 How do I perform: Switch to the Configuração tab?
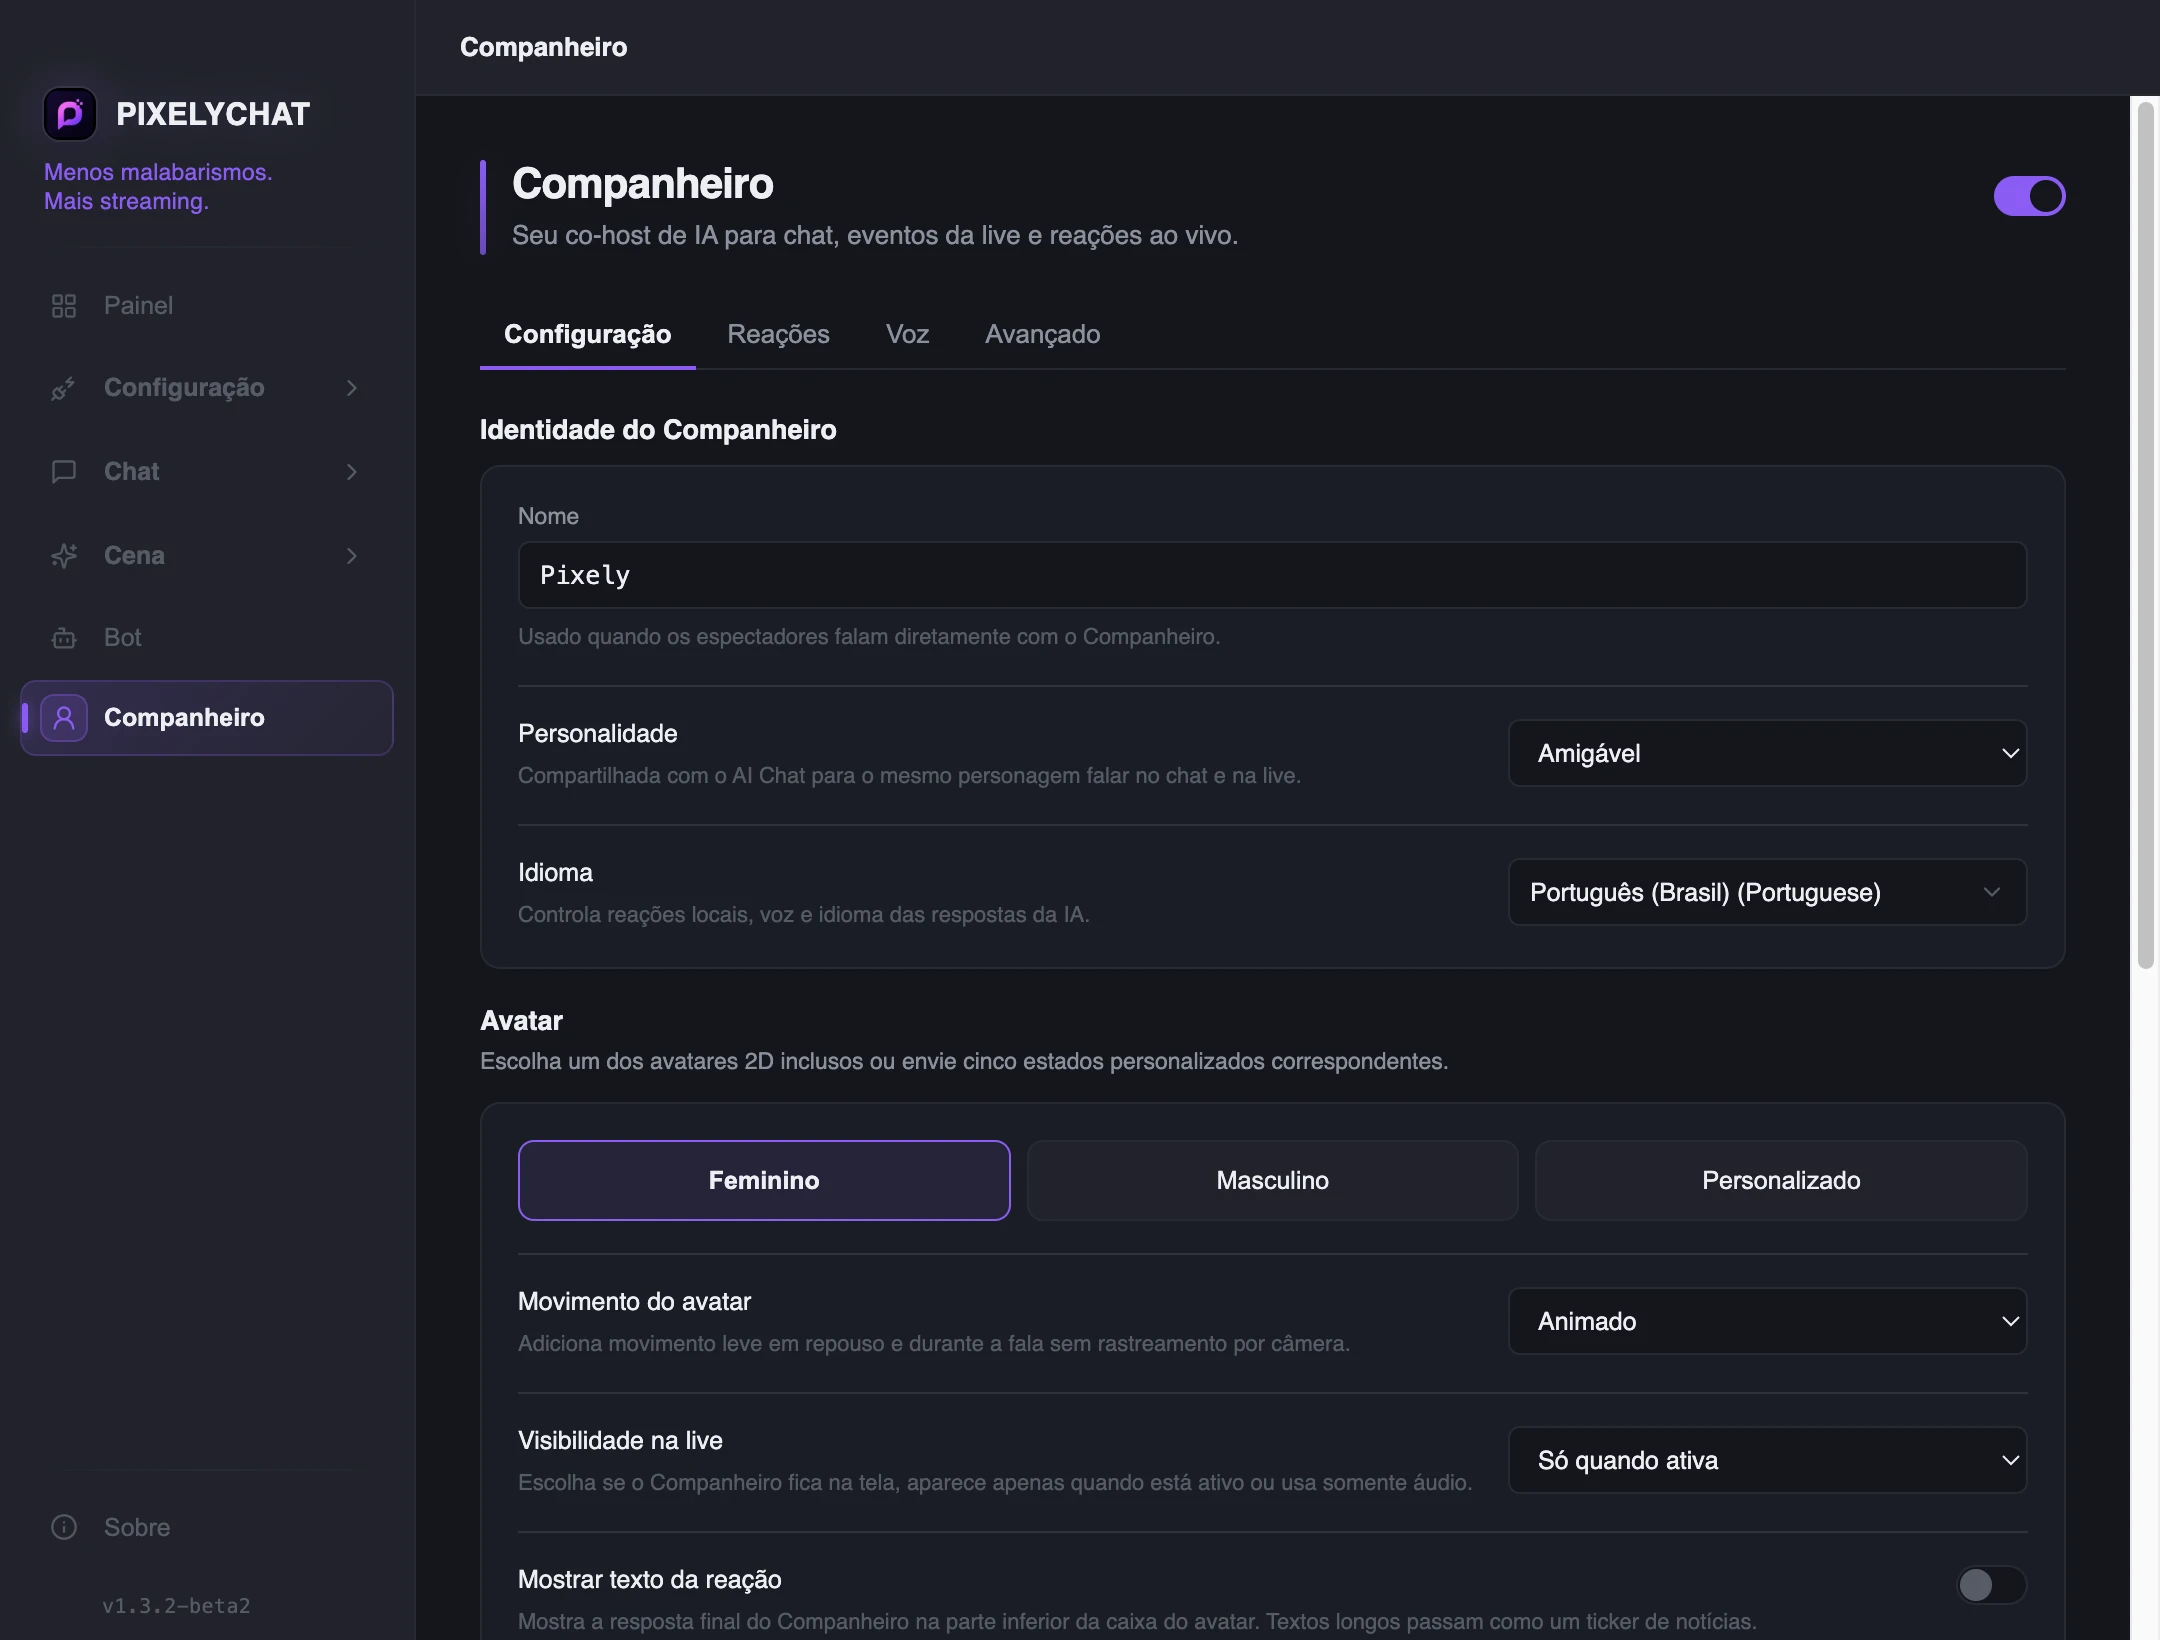(587, 334)
